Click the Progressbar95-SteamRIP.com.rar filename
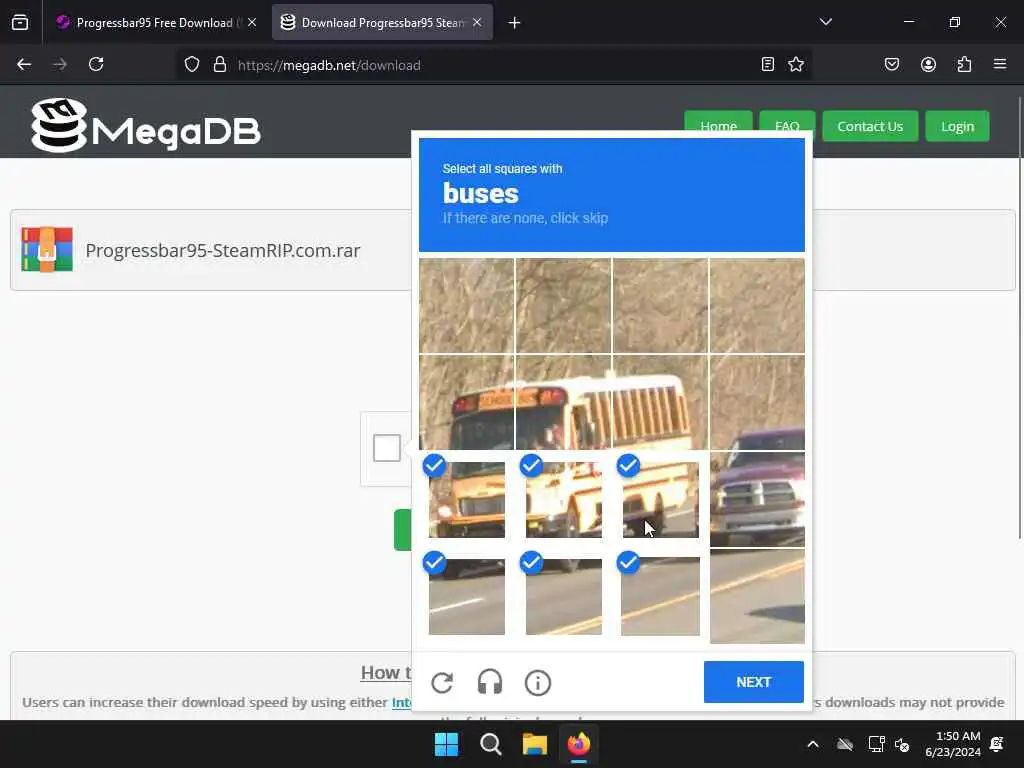 point(223,250)
